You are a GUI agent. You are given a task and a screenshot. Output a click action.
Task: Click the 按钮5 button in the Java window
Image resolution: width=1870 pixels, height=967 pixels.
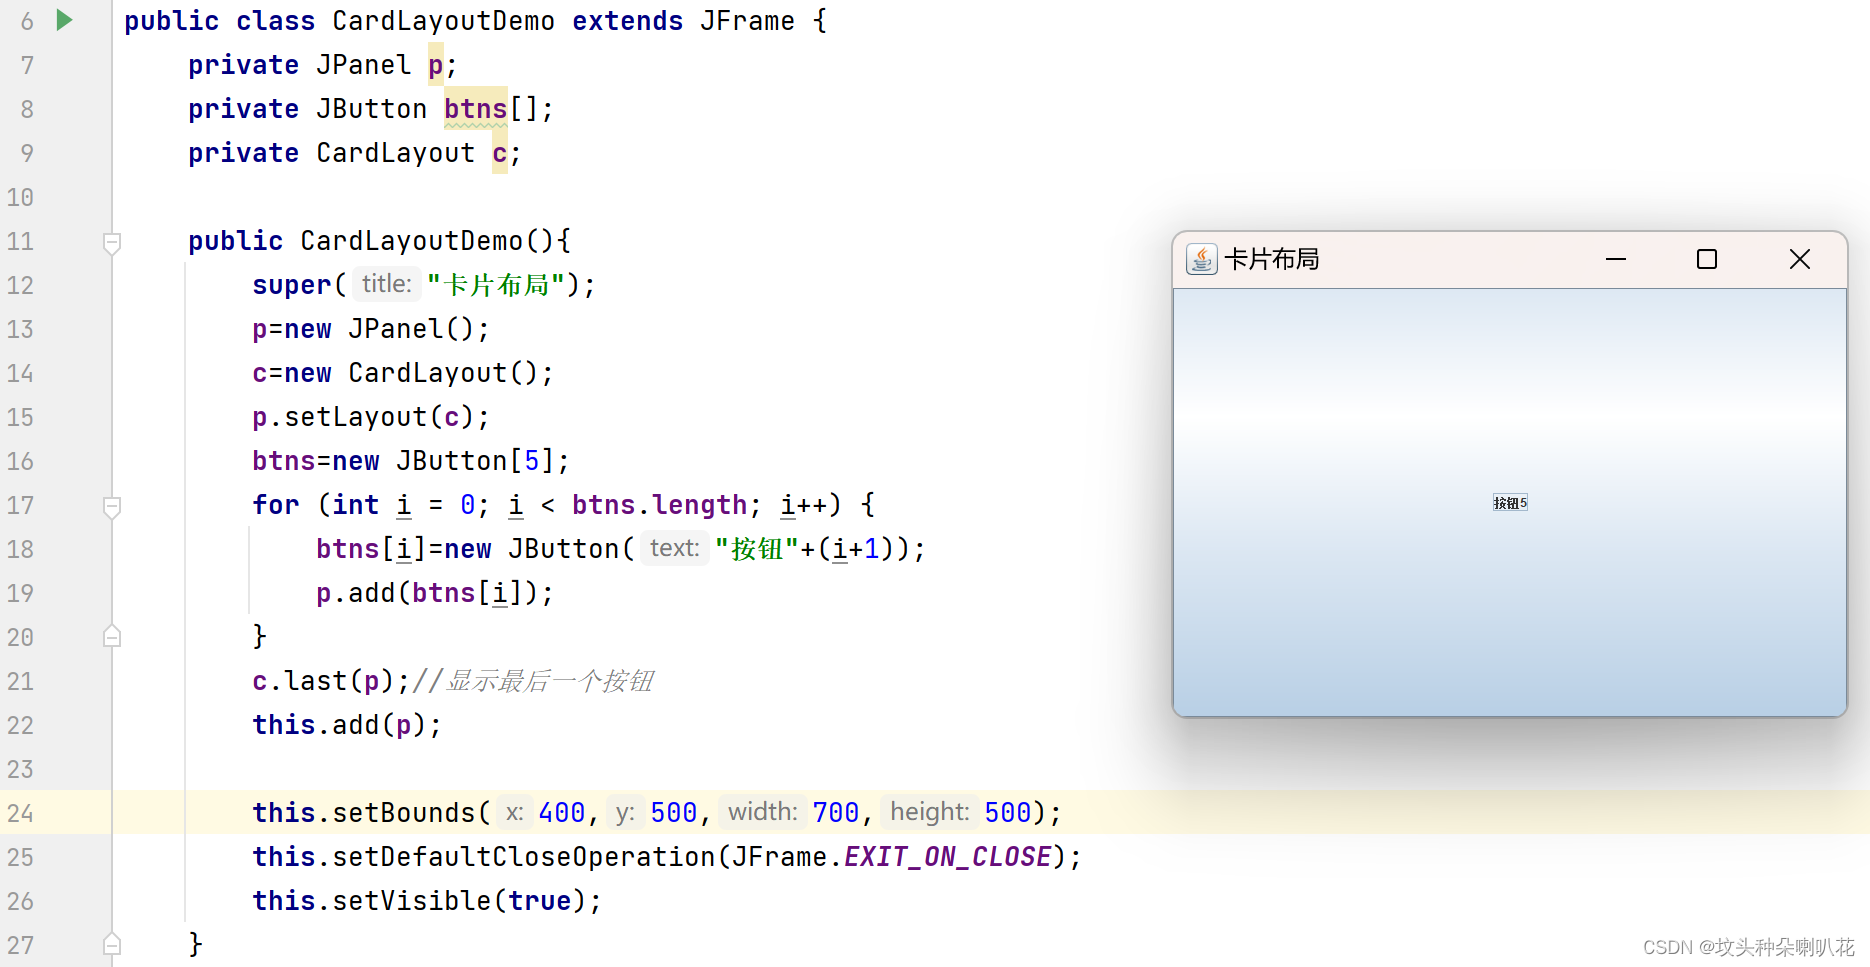pos(1510,503)
